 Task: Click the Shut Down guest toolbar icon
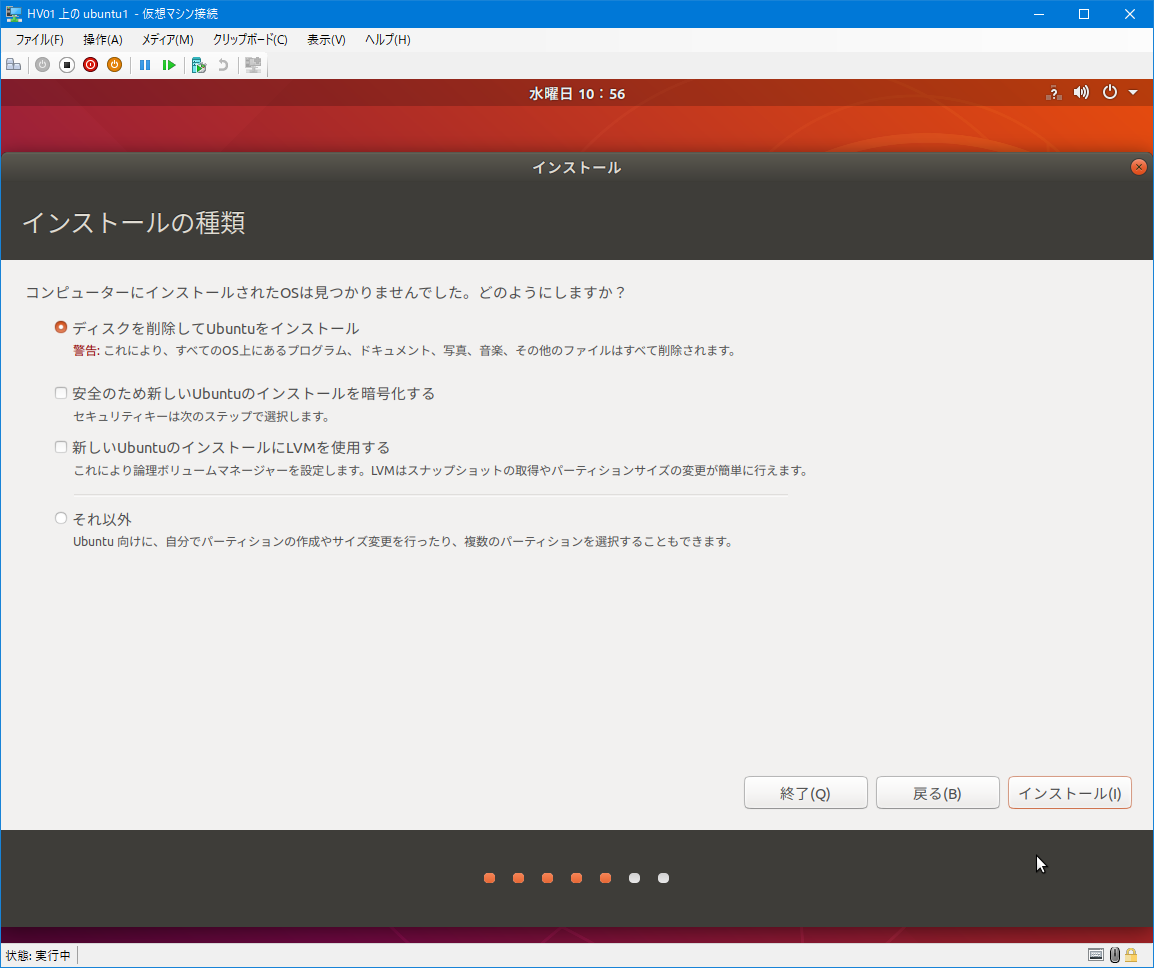[90, 65]
